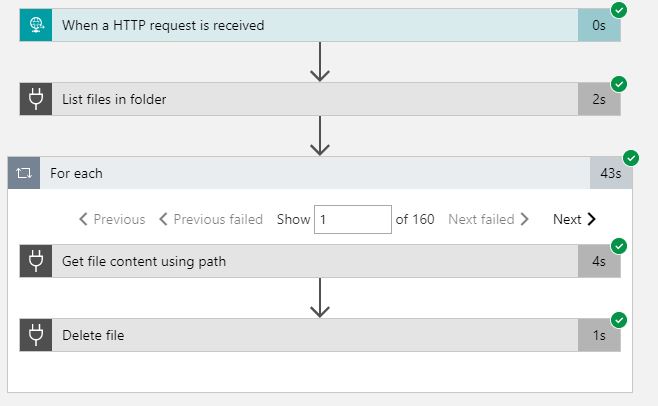Image resolution: width=658 pixels, height=406 pixels.
Task: Jump to Previous failed iteration
Action: [x=211, y=219]
